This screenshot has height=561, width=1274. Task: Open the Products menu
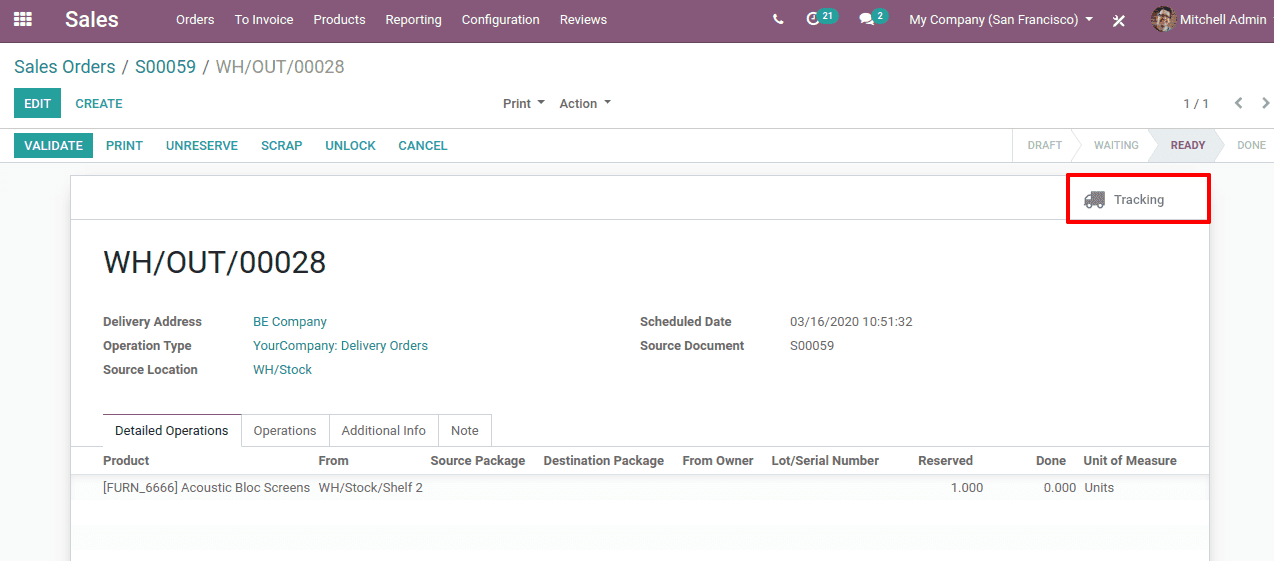(339, 19)
